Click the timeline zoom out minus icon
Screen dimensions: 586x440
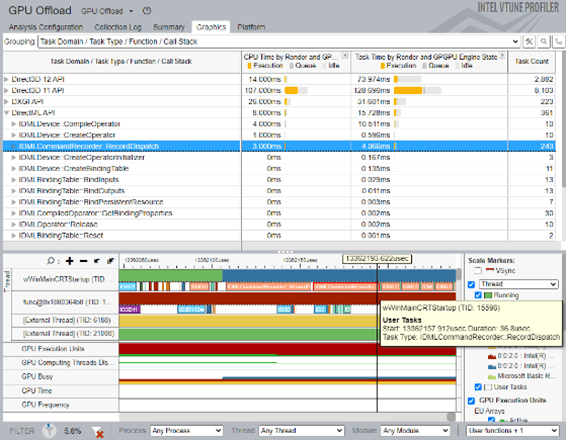(x=83, y=261)
